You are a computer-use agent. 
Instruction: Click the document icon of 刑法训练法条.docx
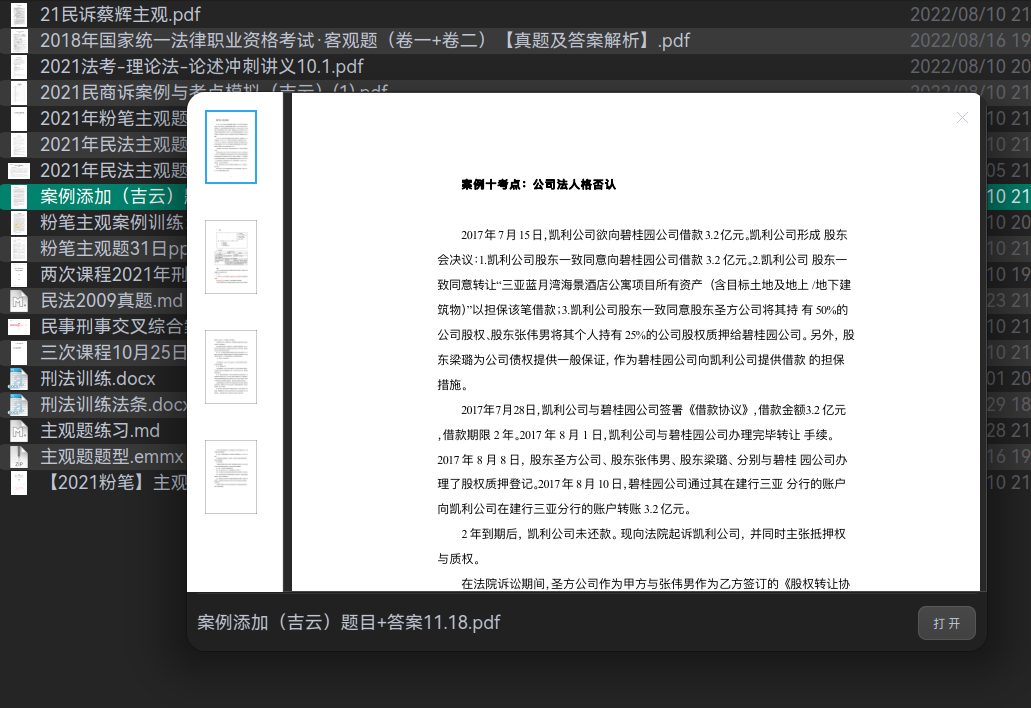tap(19, 404)
